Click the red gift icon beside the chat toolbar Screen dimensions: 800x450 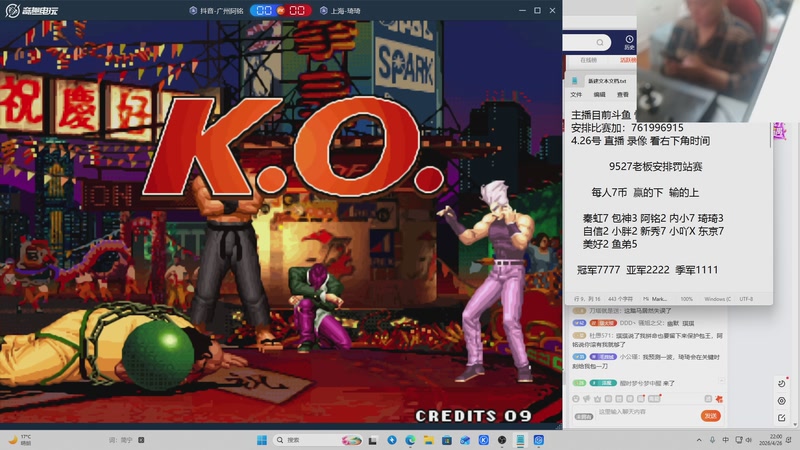719,399
